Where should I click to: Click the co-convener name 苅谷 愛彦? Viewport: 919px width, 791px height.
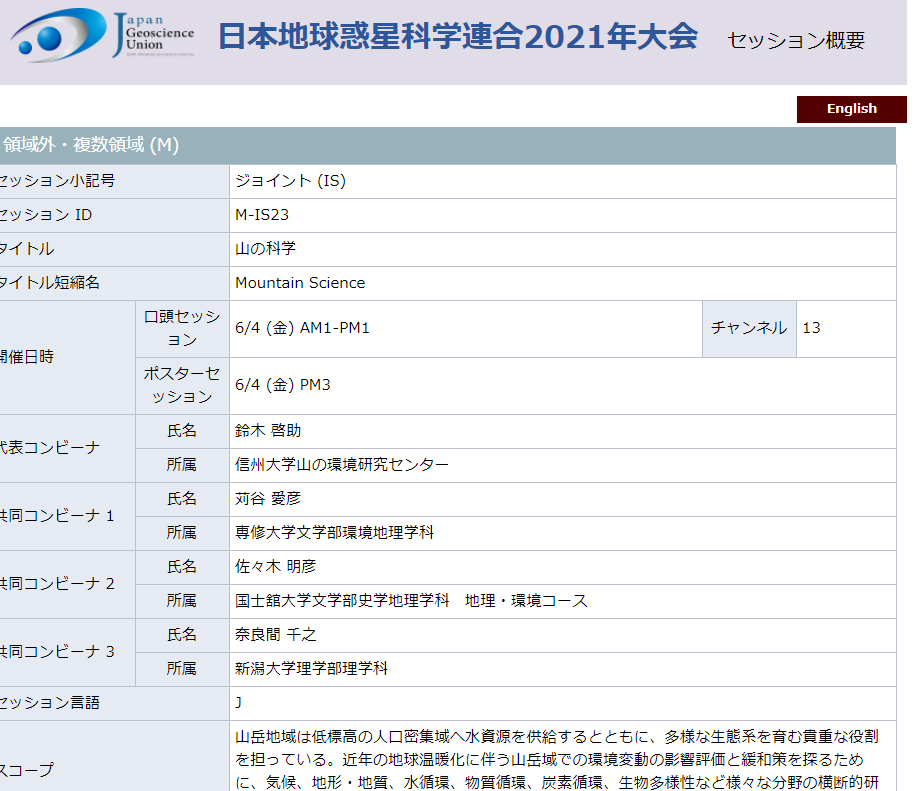tap(268, 499)
